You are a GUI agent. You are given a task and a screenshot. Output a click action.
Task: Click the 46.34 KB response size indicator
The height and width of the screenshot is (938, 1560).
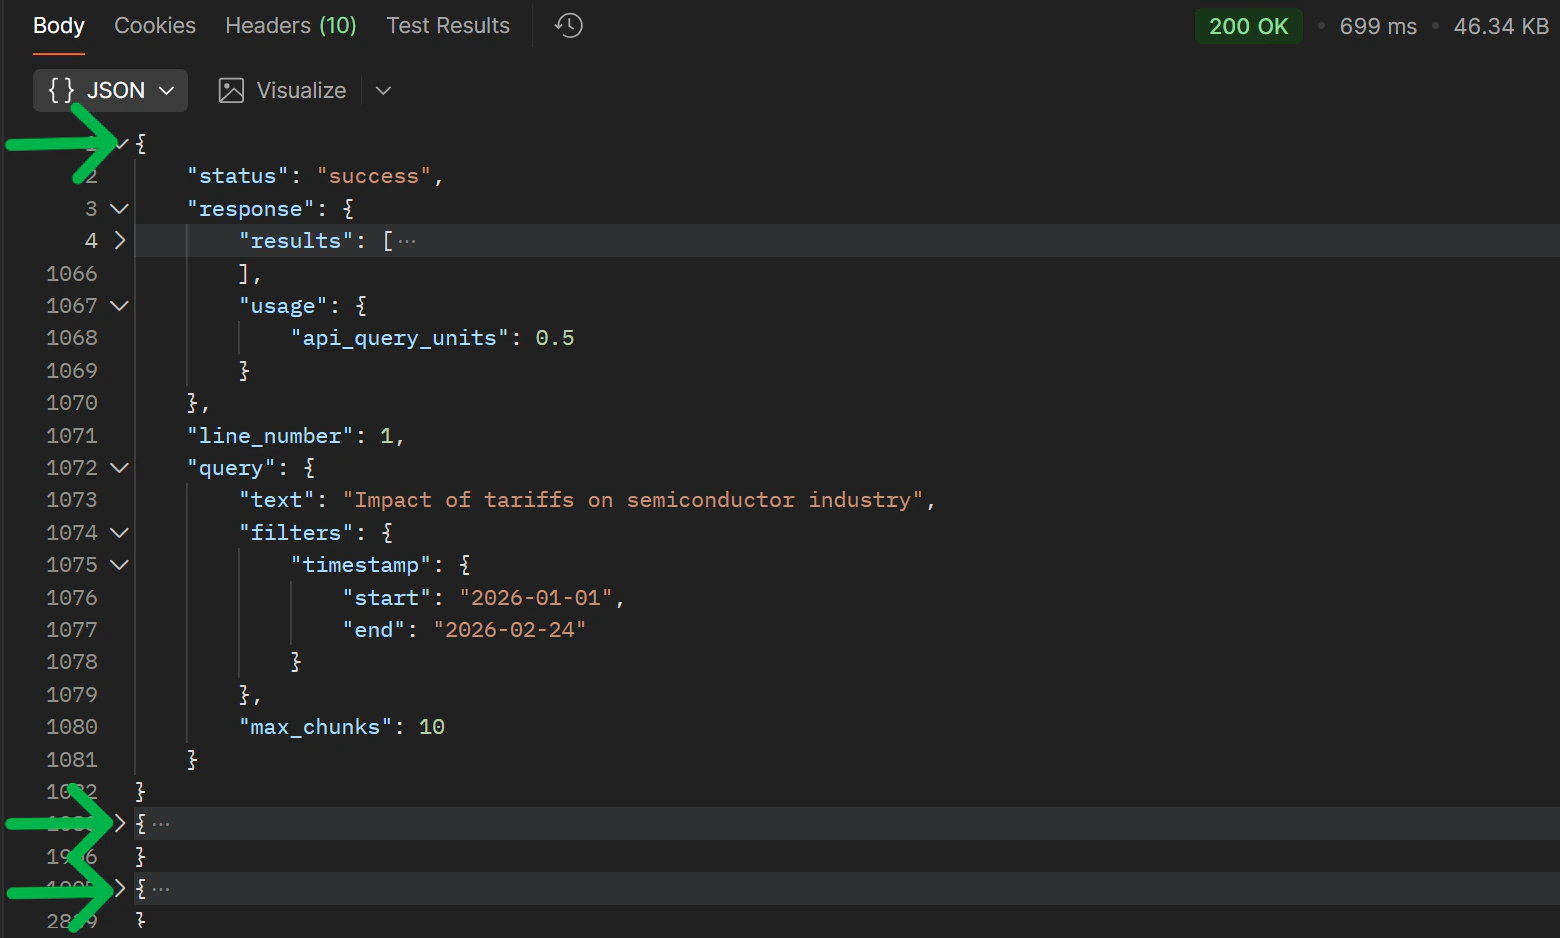(x=1501, y=26)
